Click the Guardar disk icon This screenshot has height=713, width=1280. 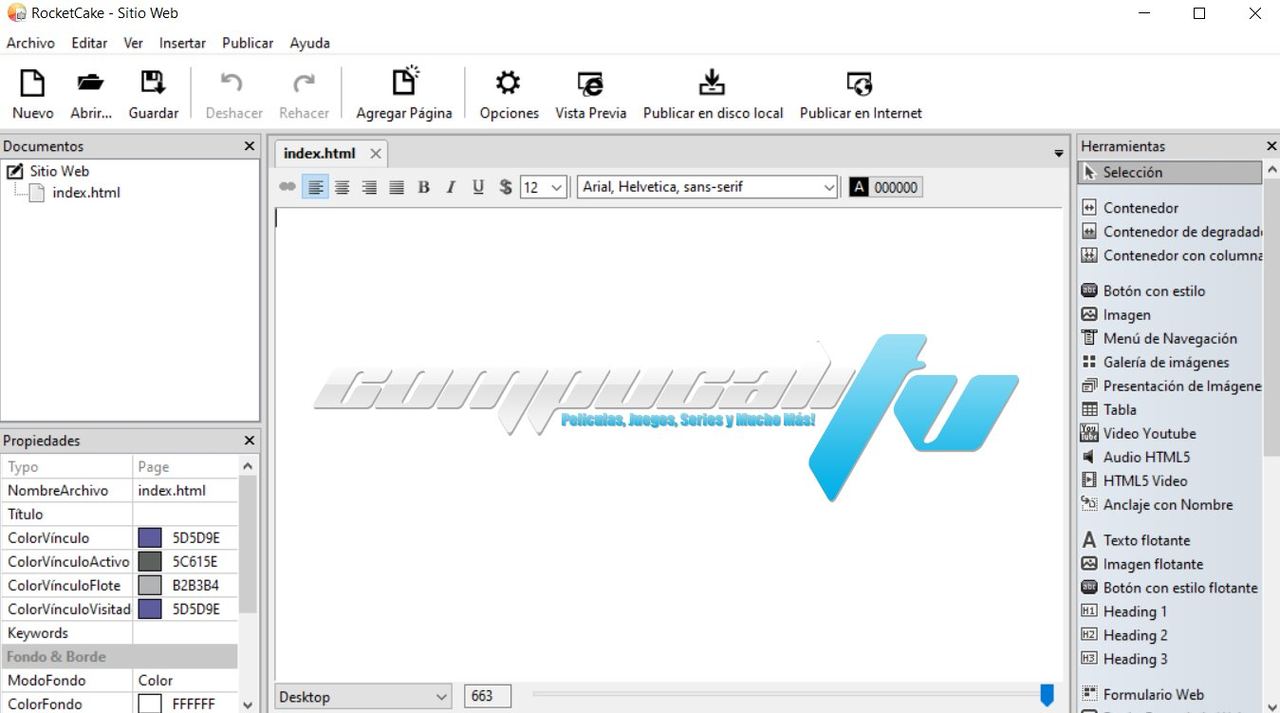pyautogui.click(x=153, y=82)
